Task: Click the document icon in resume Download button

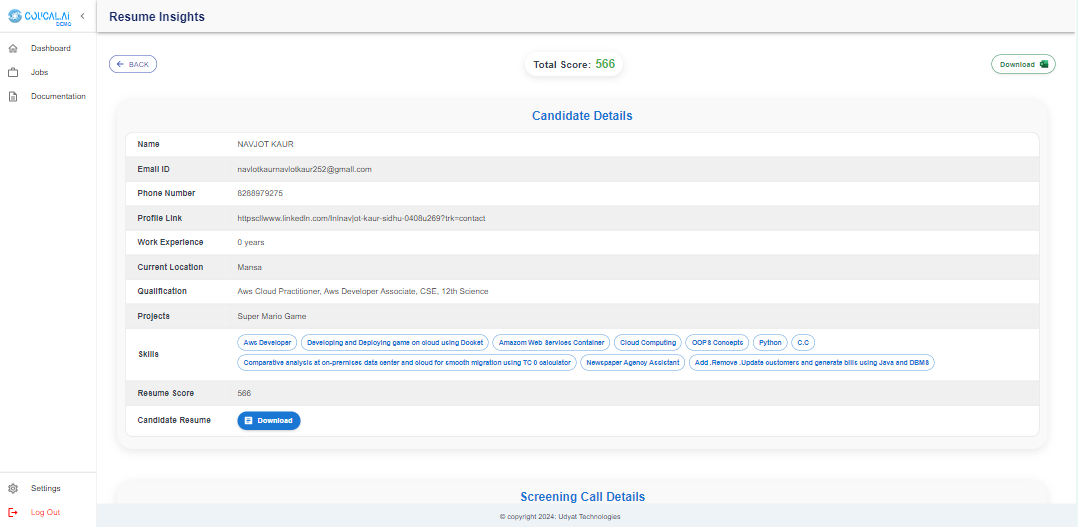Action: pos(248,421)
